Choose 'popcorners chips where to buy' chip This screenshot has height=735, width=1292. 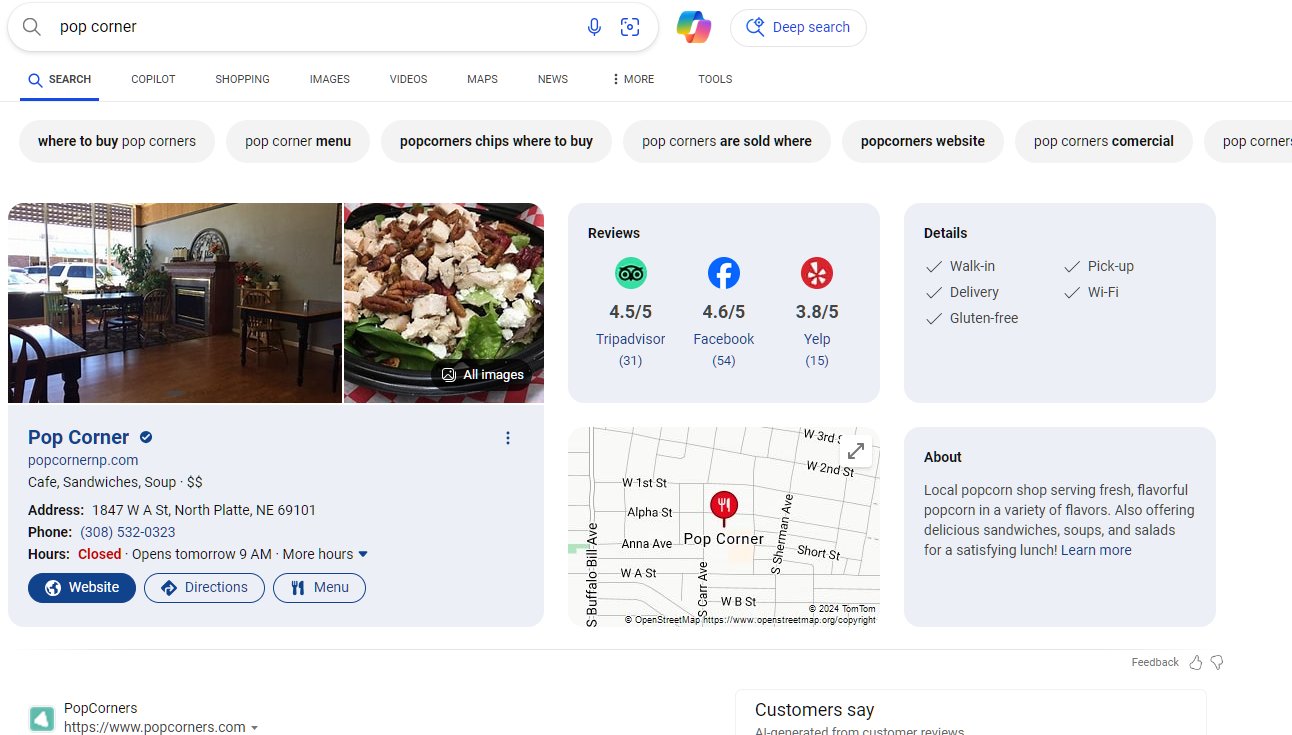(x=496, y=141)
